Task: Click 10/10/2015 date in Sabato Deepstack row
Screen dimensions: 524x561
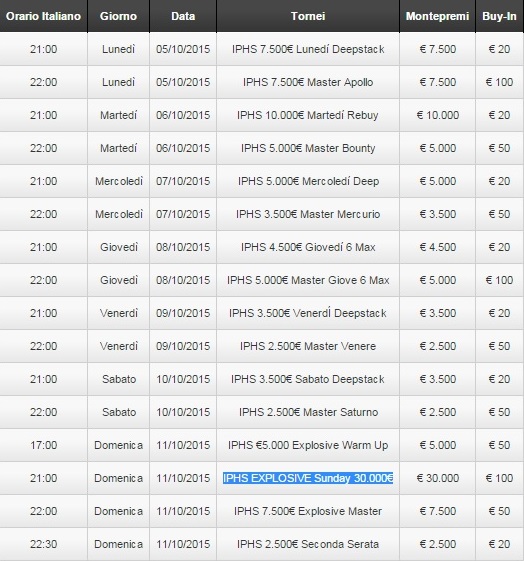Action: (x=183, y=379)
